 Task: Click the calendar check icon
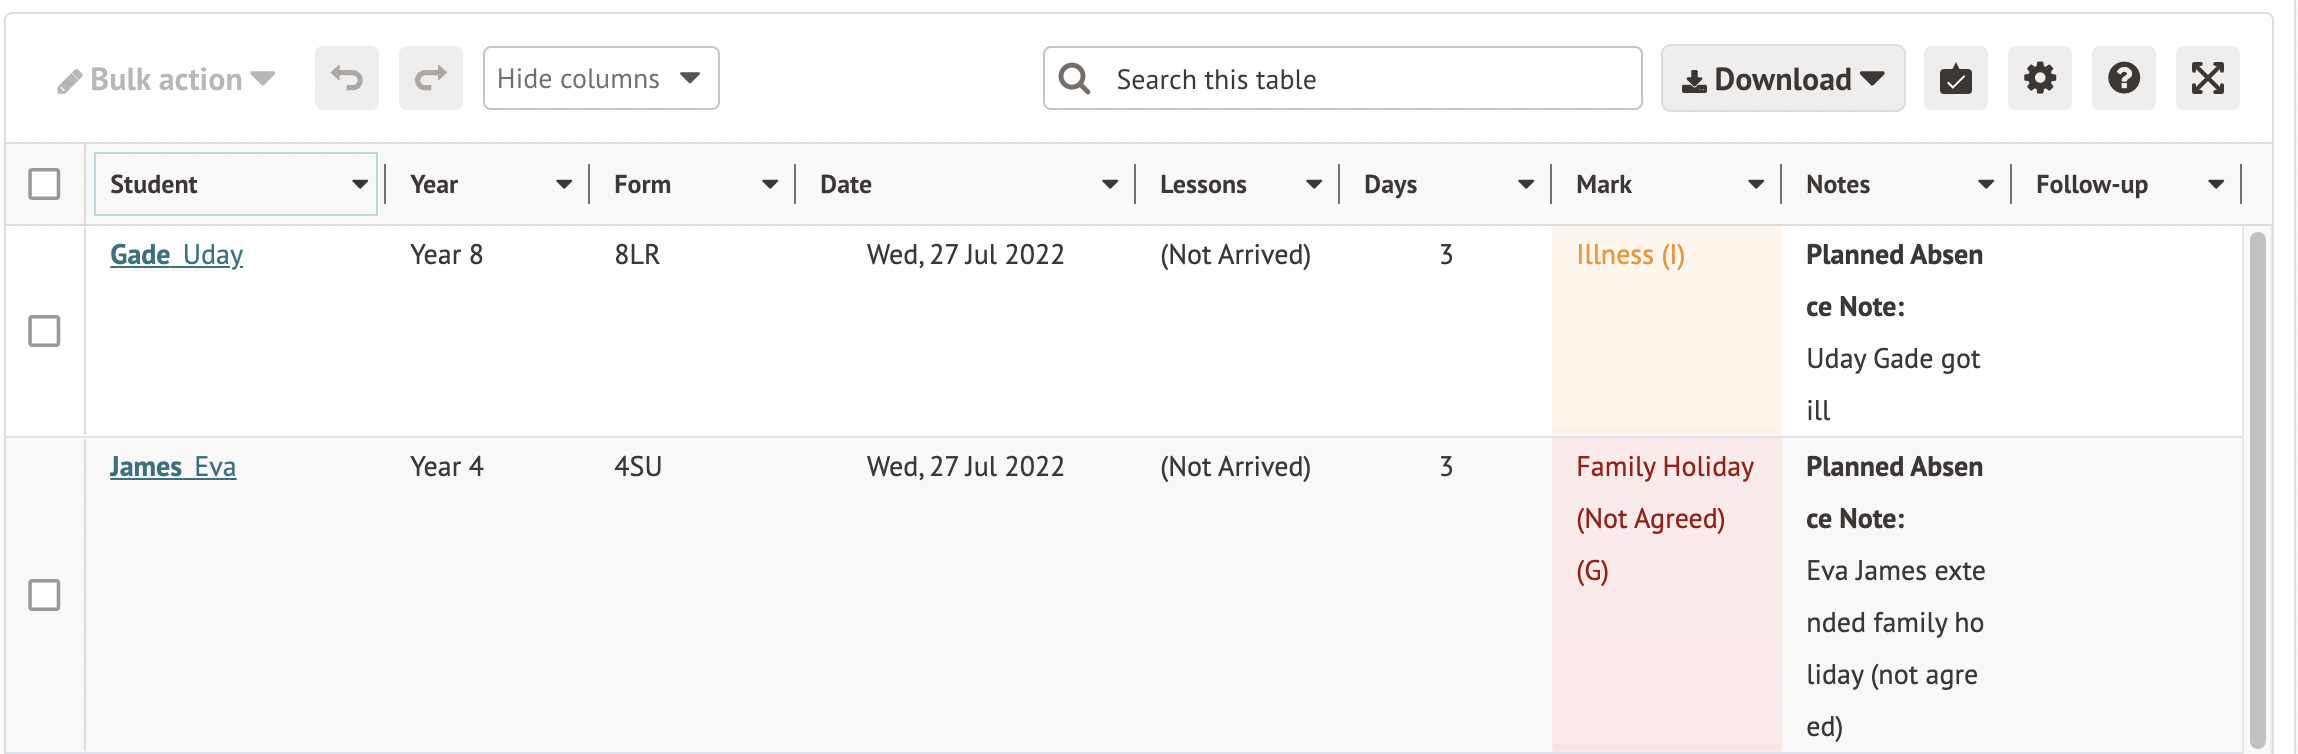1955,78
